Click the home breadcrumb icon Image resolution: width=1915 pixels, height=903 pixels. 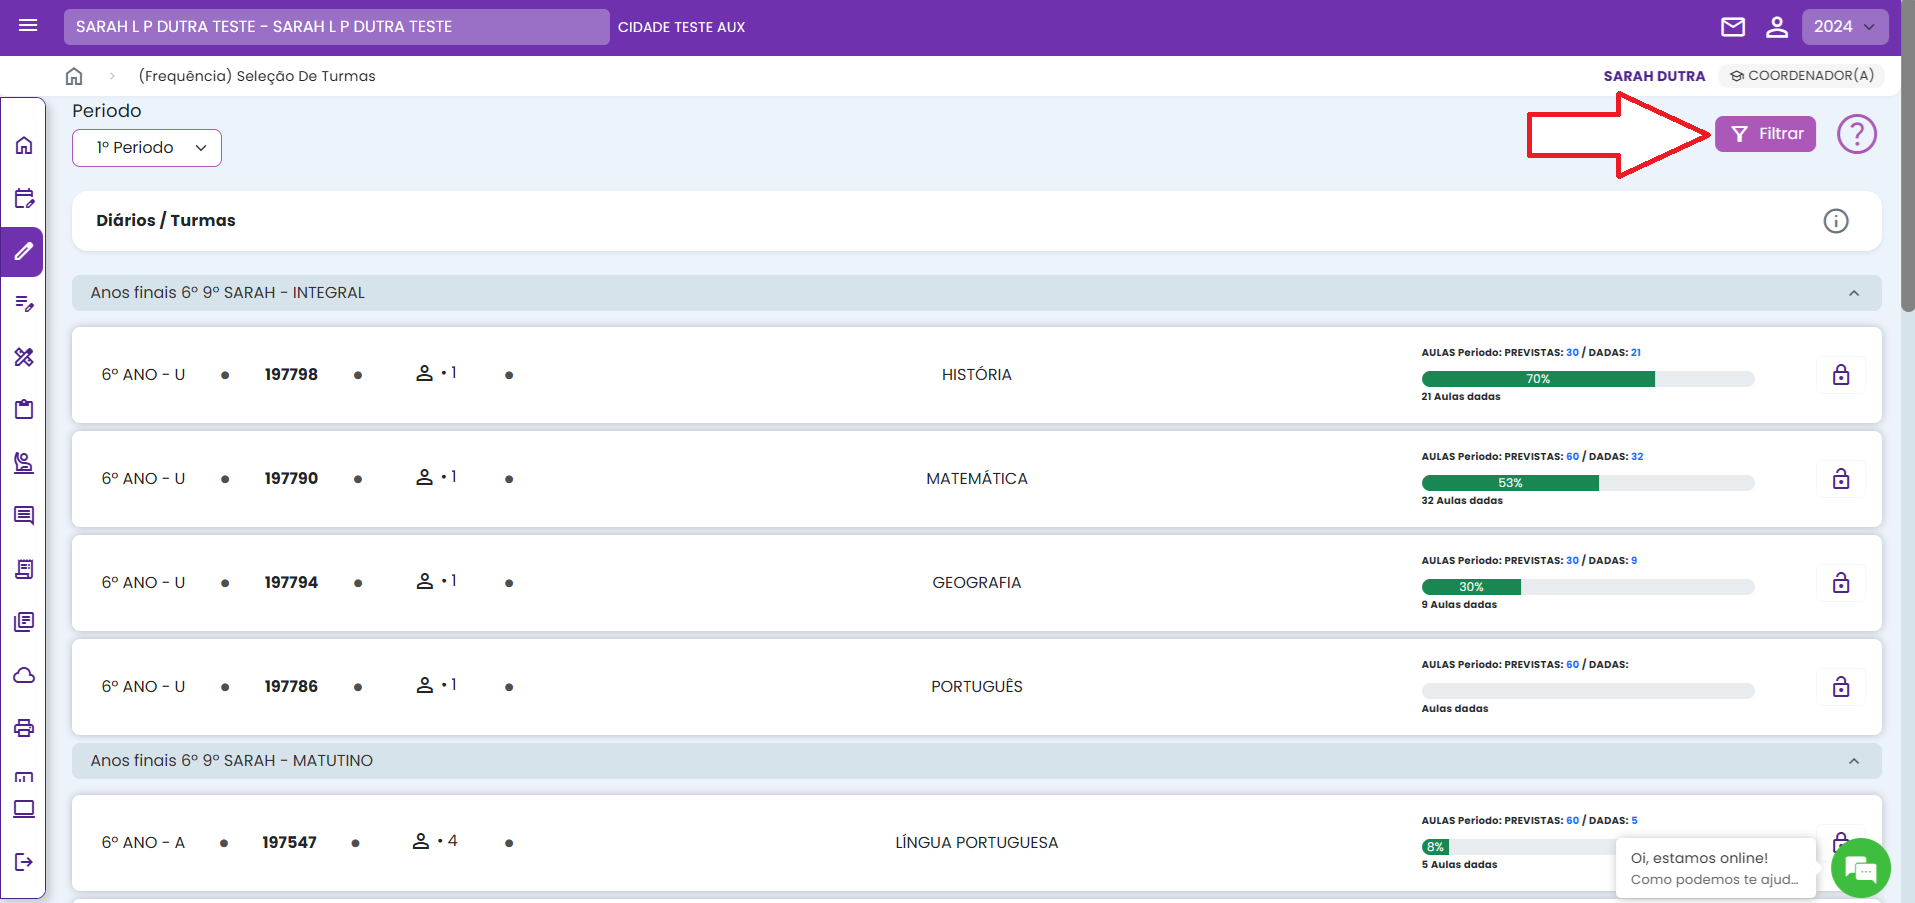[74, 76]
